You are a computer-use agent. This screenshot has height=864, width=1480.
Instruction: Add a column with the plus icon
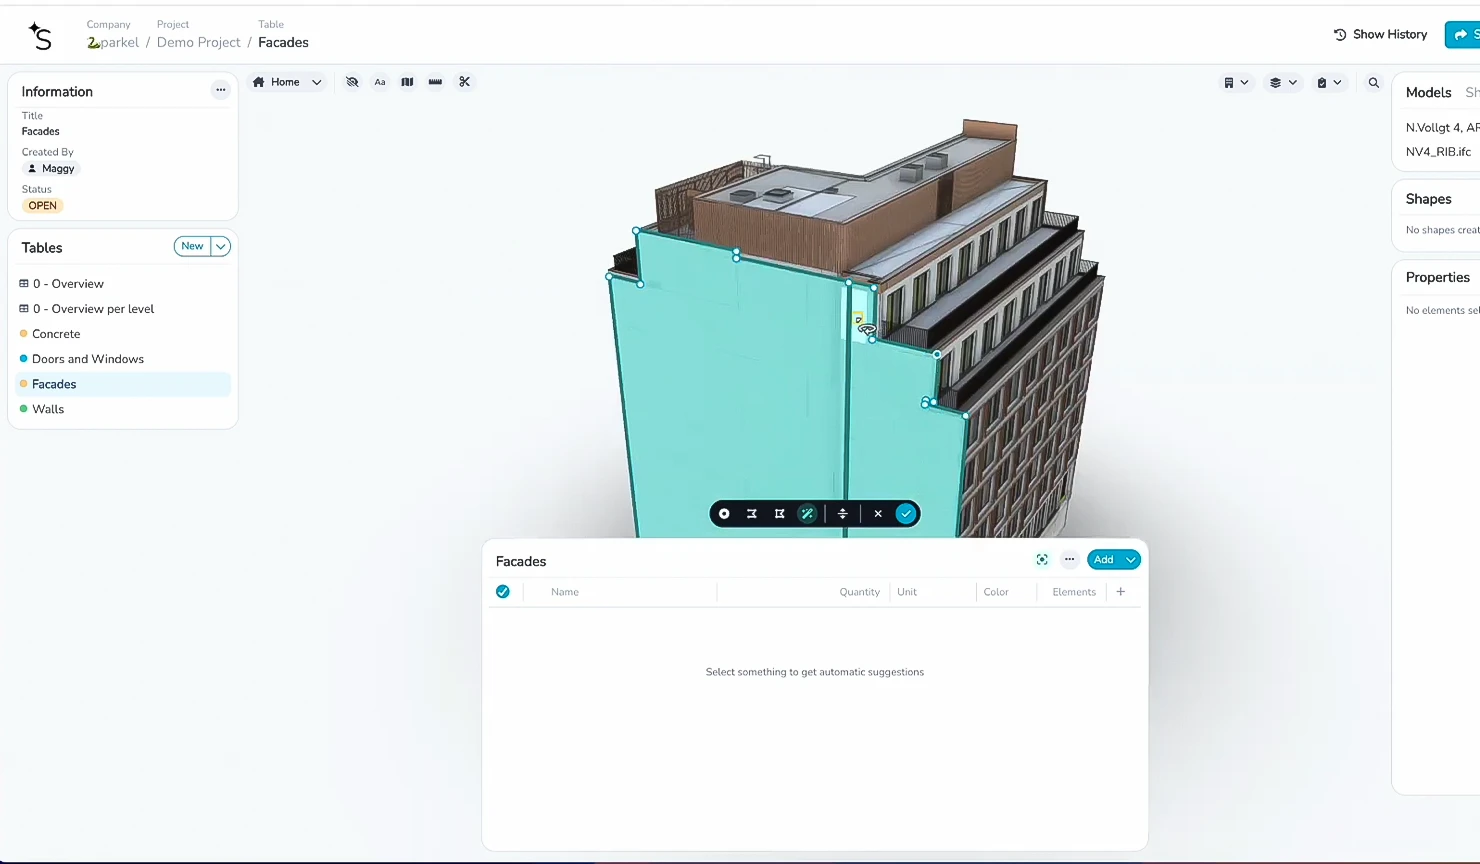(x=1121, y=592)
